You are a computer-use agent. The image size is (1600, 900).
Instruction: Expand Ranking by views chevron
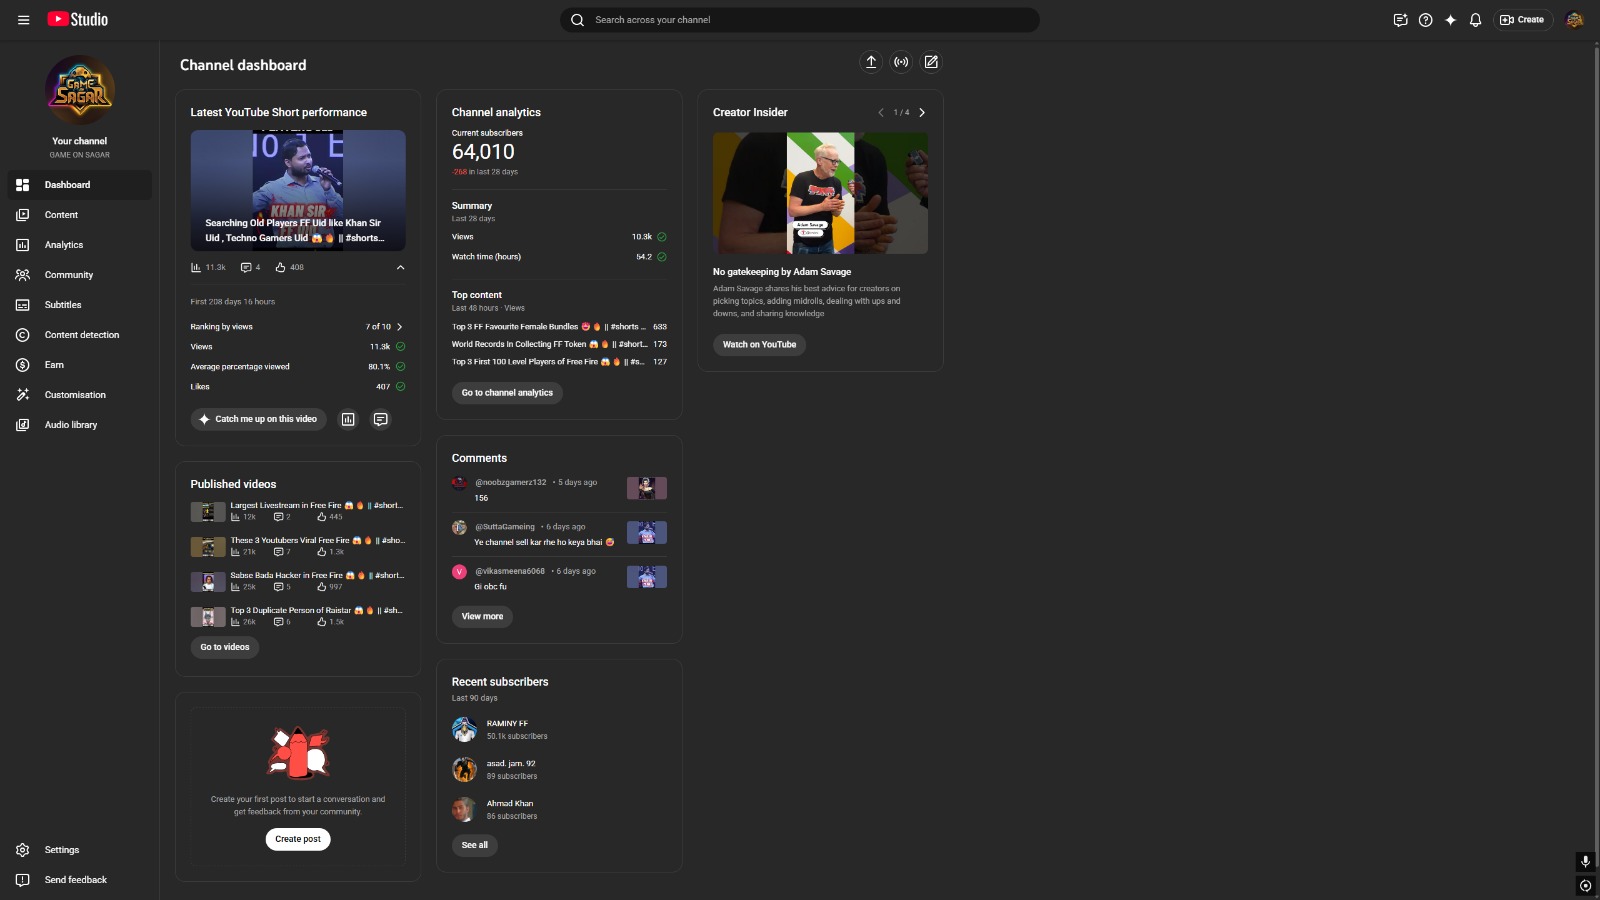click(400, 327)
